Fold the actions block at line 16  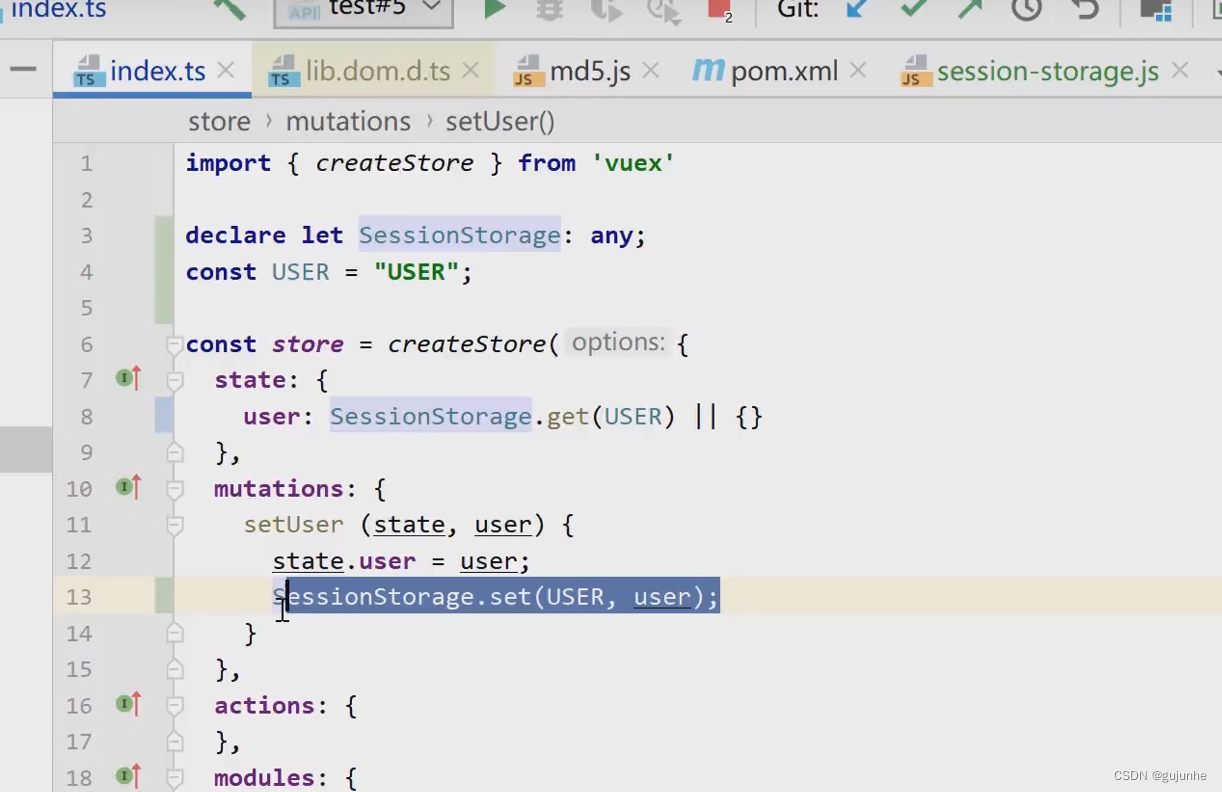(x=175, y=706)
